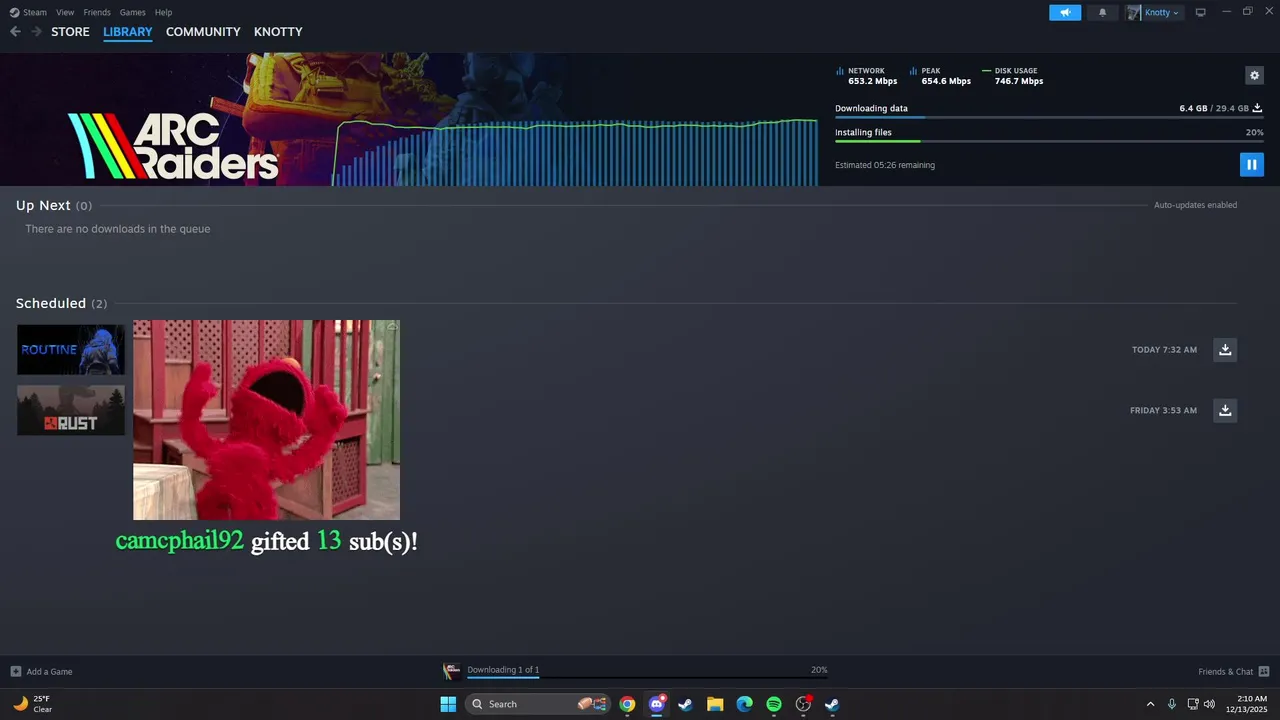Open the Windows Start menu
The image size is (1280, 720).
coord(448,704)
